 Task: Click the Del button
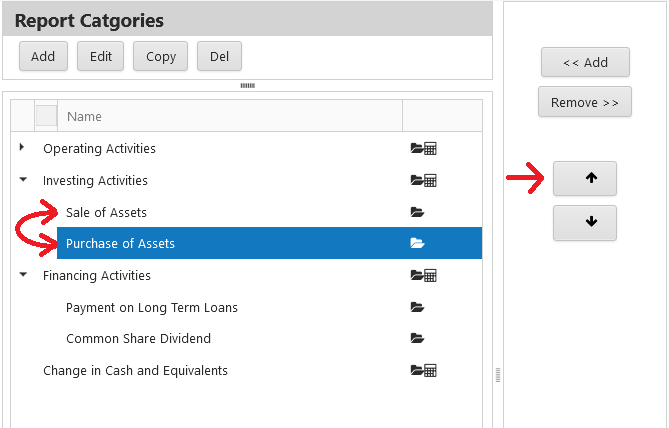[x=219, y=56]
